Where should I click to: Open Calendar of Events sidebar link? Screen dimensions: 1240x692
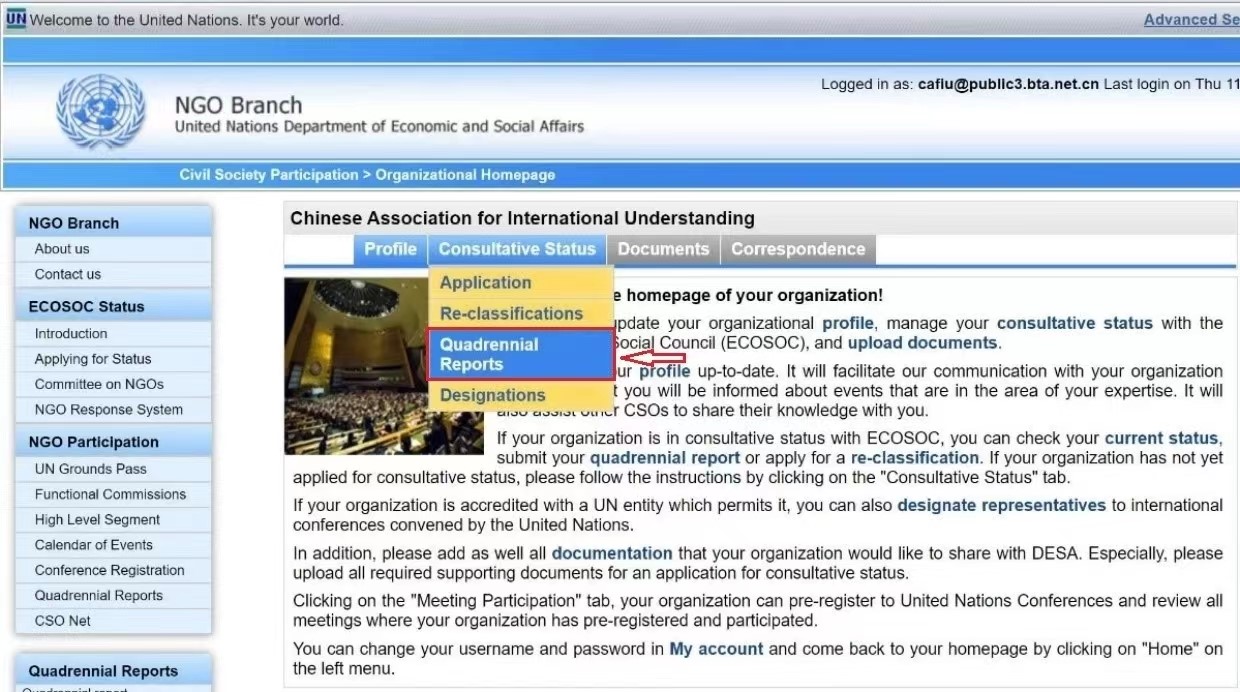coord(94,545)
